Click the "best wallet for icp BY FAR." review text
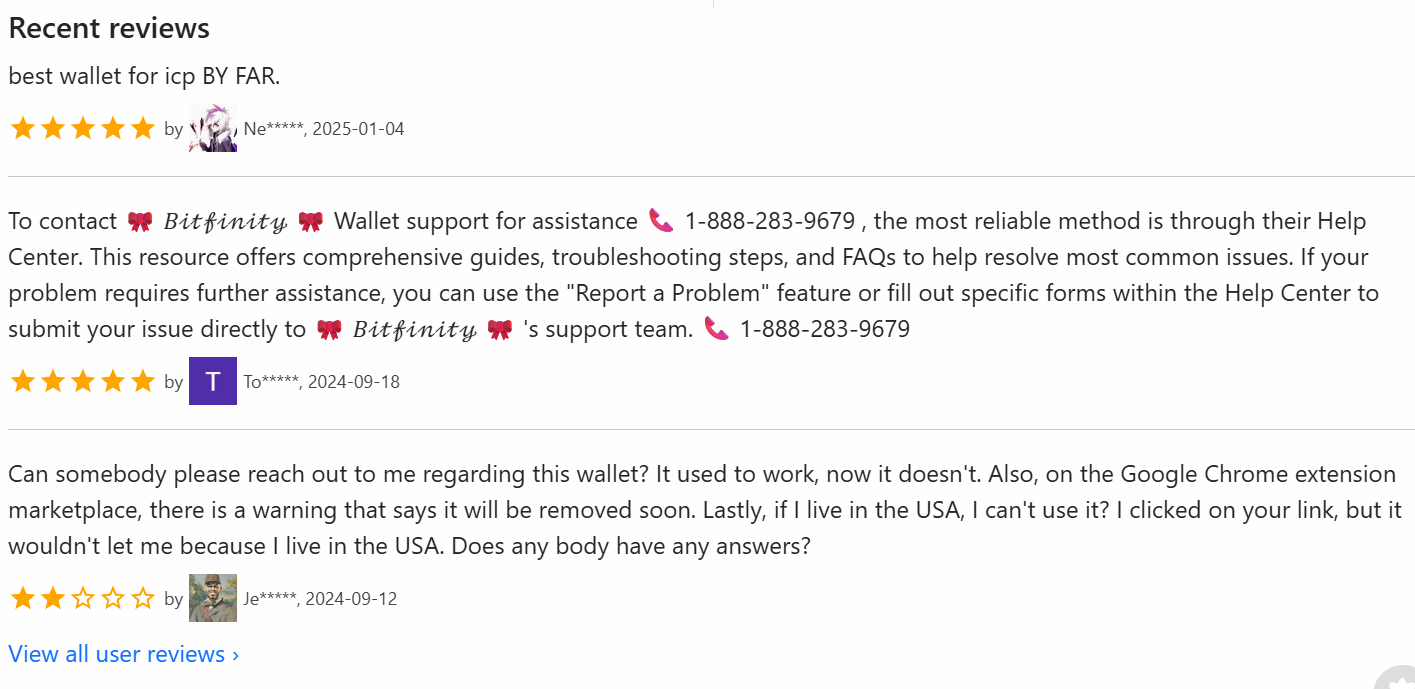Image resolution: width=1415 pixels, height=689 pixels. (144, 75)
